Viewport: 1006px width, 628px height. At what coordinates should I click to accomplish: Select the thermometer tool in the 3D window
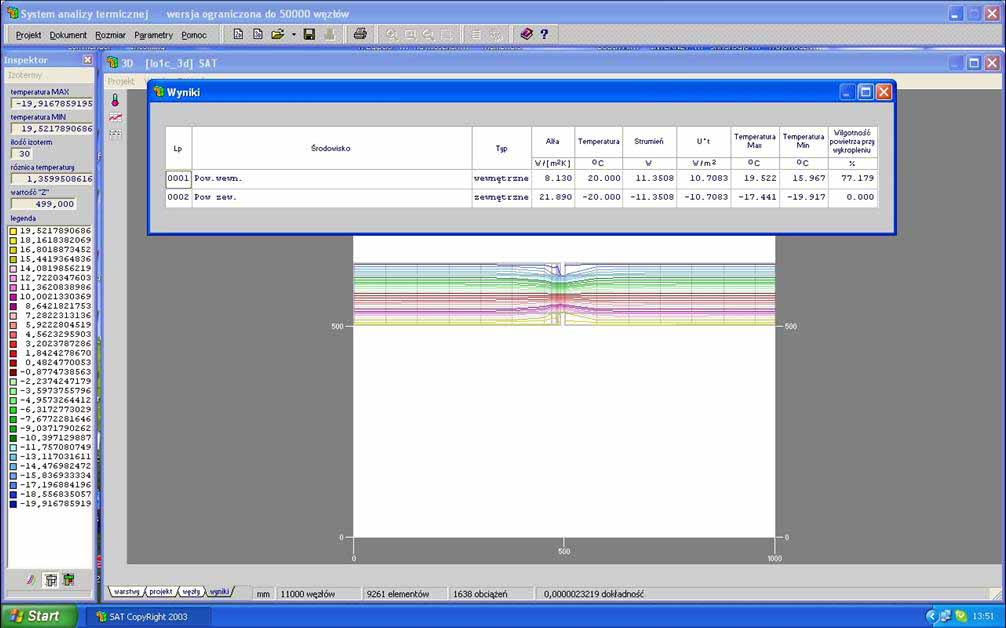click(x=115, y=100)
